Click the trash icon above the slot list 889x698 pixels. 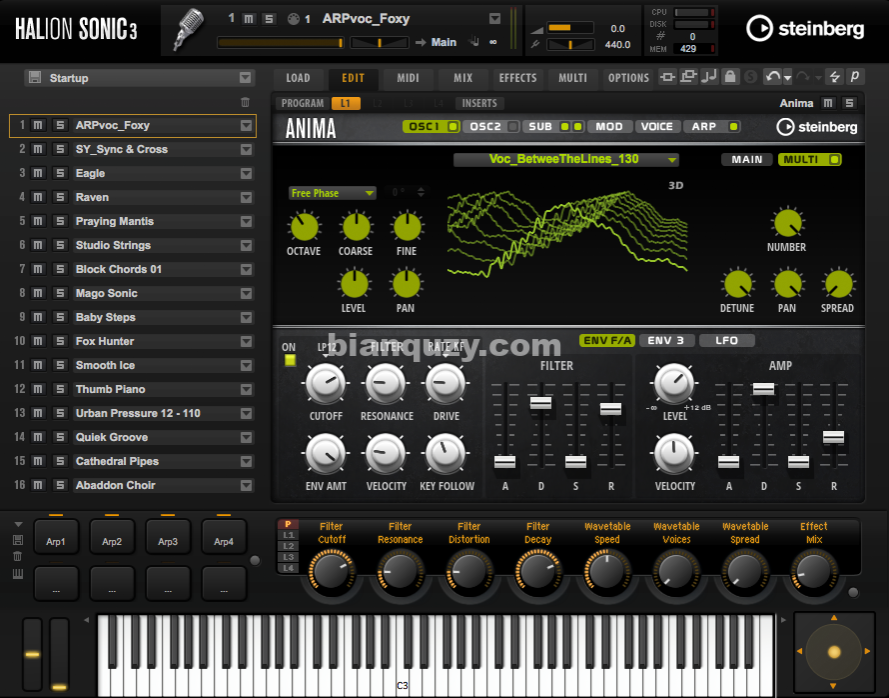point(245,102)
